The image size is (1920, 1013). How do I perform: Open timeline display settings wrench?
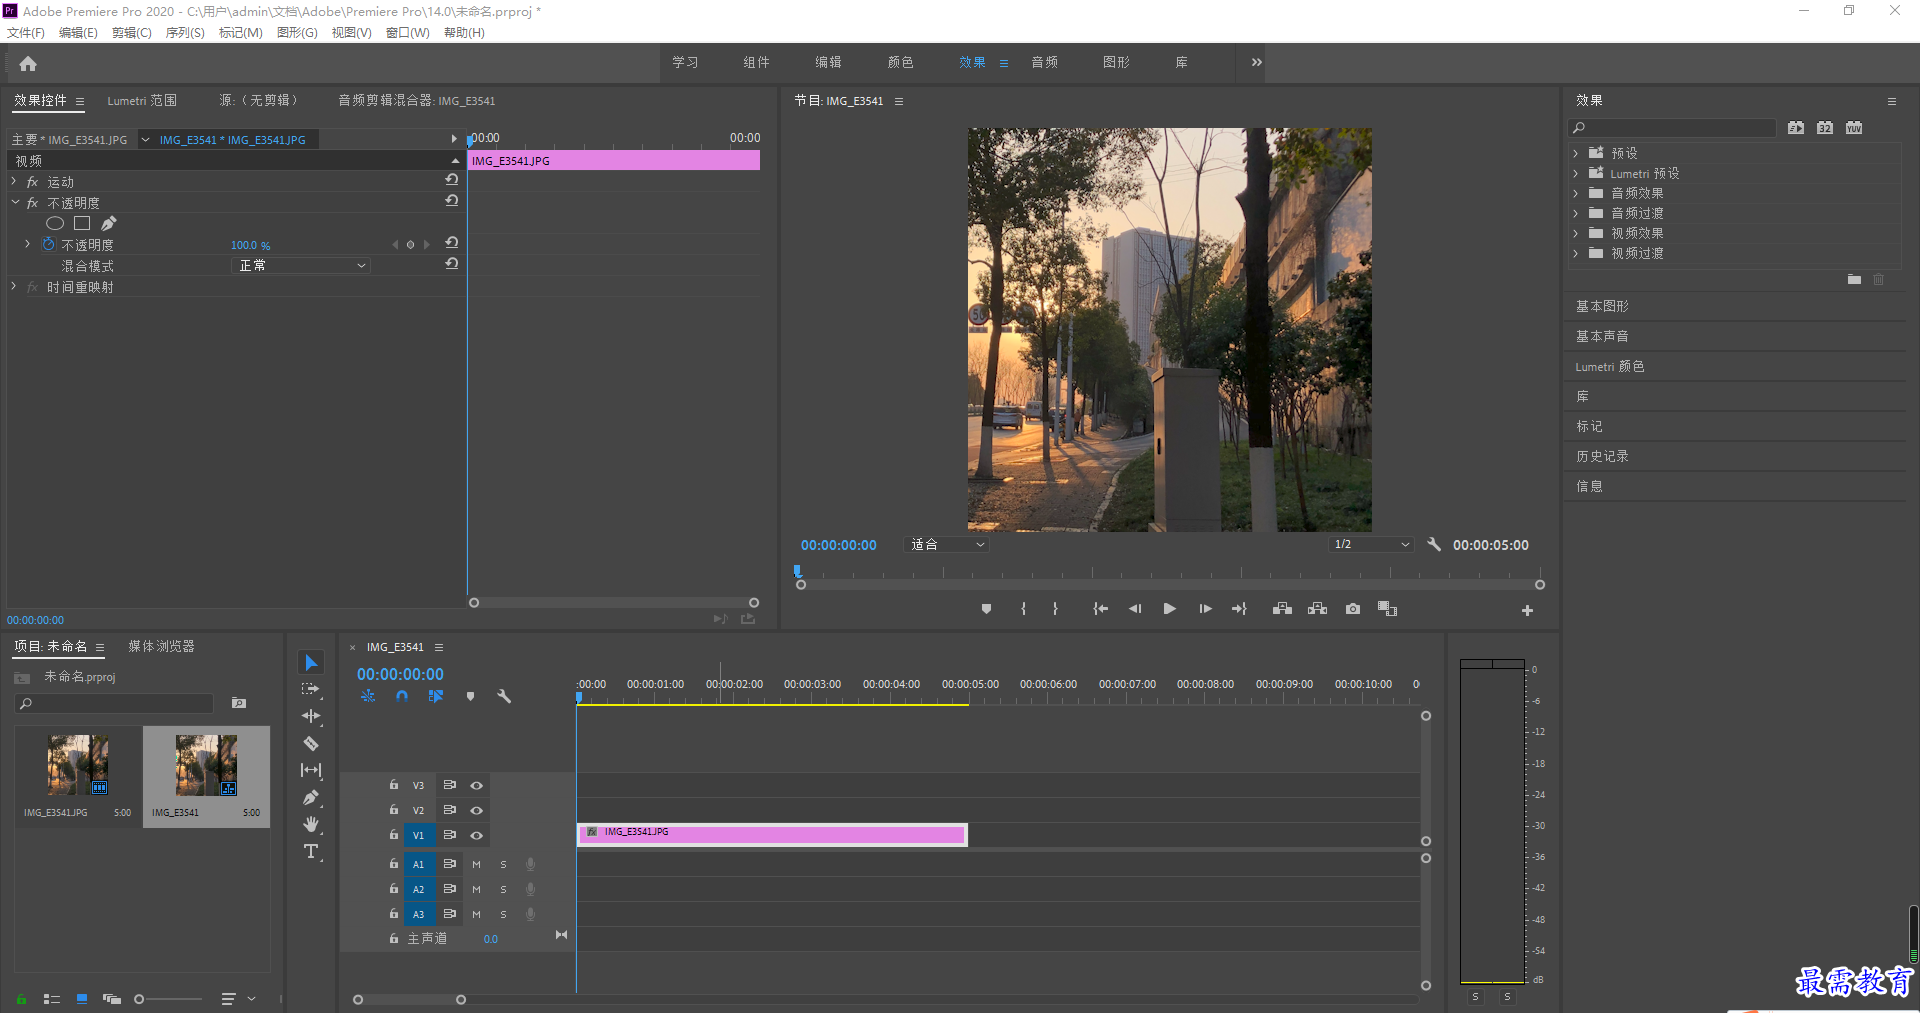(504, 696)
